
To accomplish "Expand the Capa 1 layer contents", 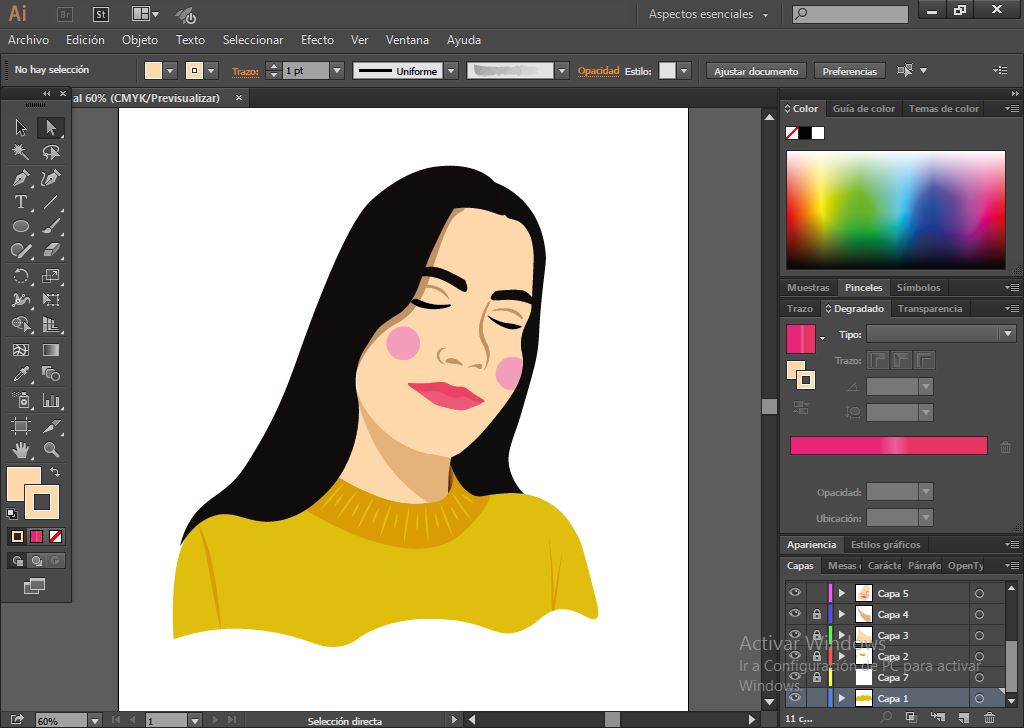I will click(x=842, y=698).
